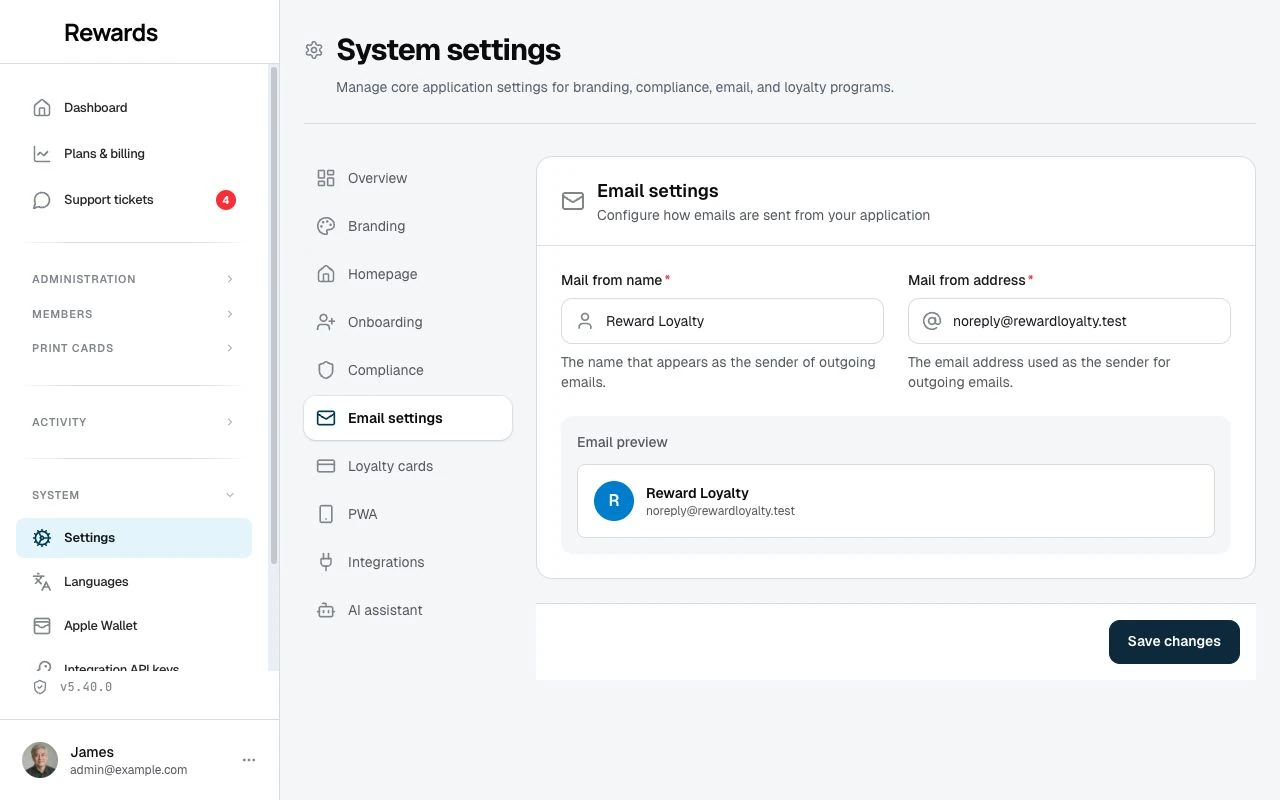Click the blue R avatar in preview

pos(614,501)
